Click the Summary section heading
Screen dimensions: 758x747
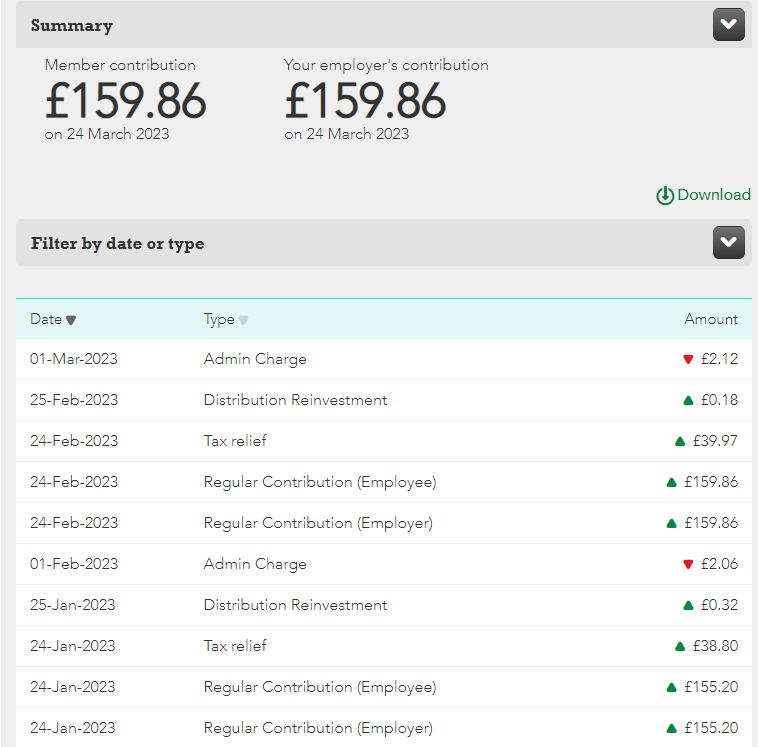coord(72,26)
